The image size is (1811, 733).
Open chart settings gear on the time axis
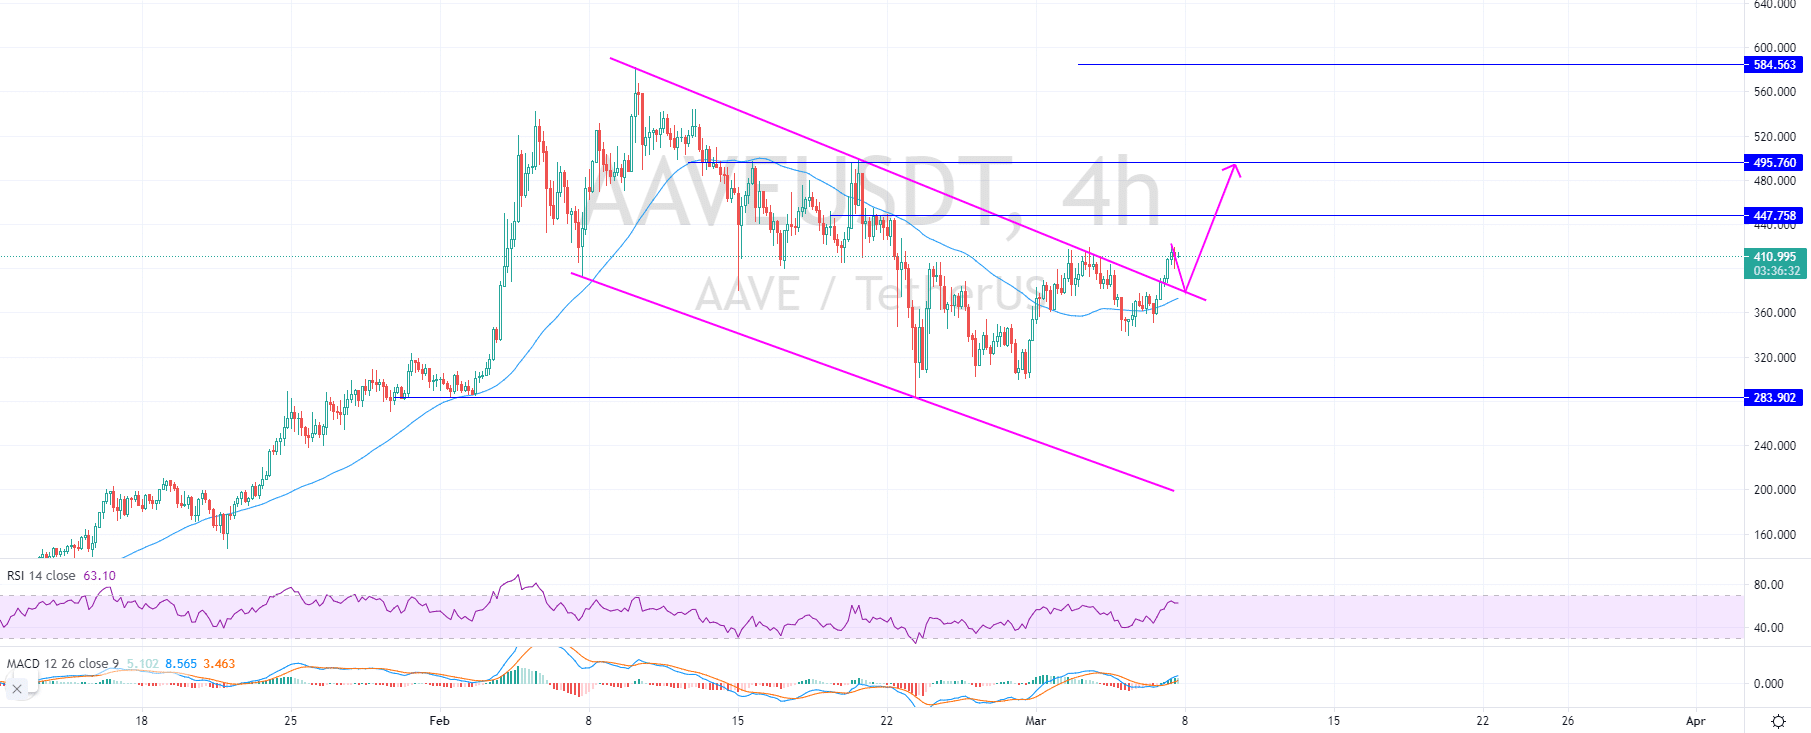point(1778,721)
